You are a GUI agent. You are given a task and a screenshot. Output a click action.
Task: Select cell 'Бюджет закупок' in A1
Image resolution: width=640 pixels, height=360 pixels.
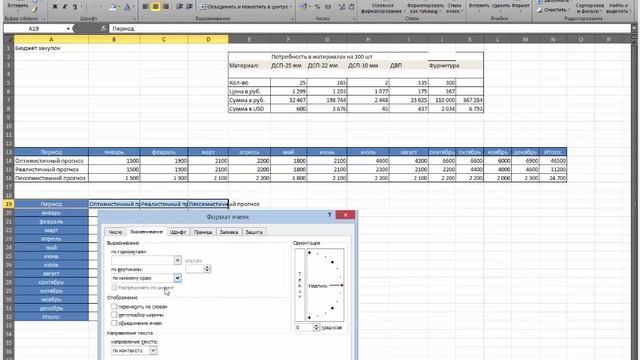click(x=51, y=48)
